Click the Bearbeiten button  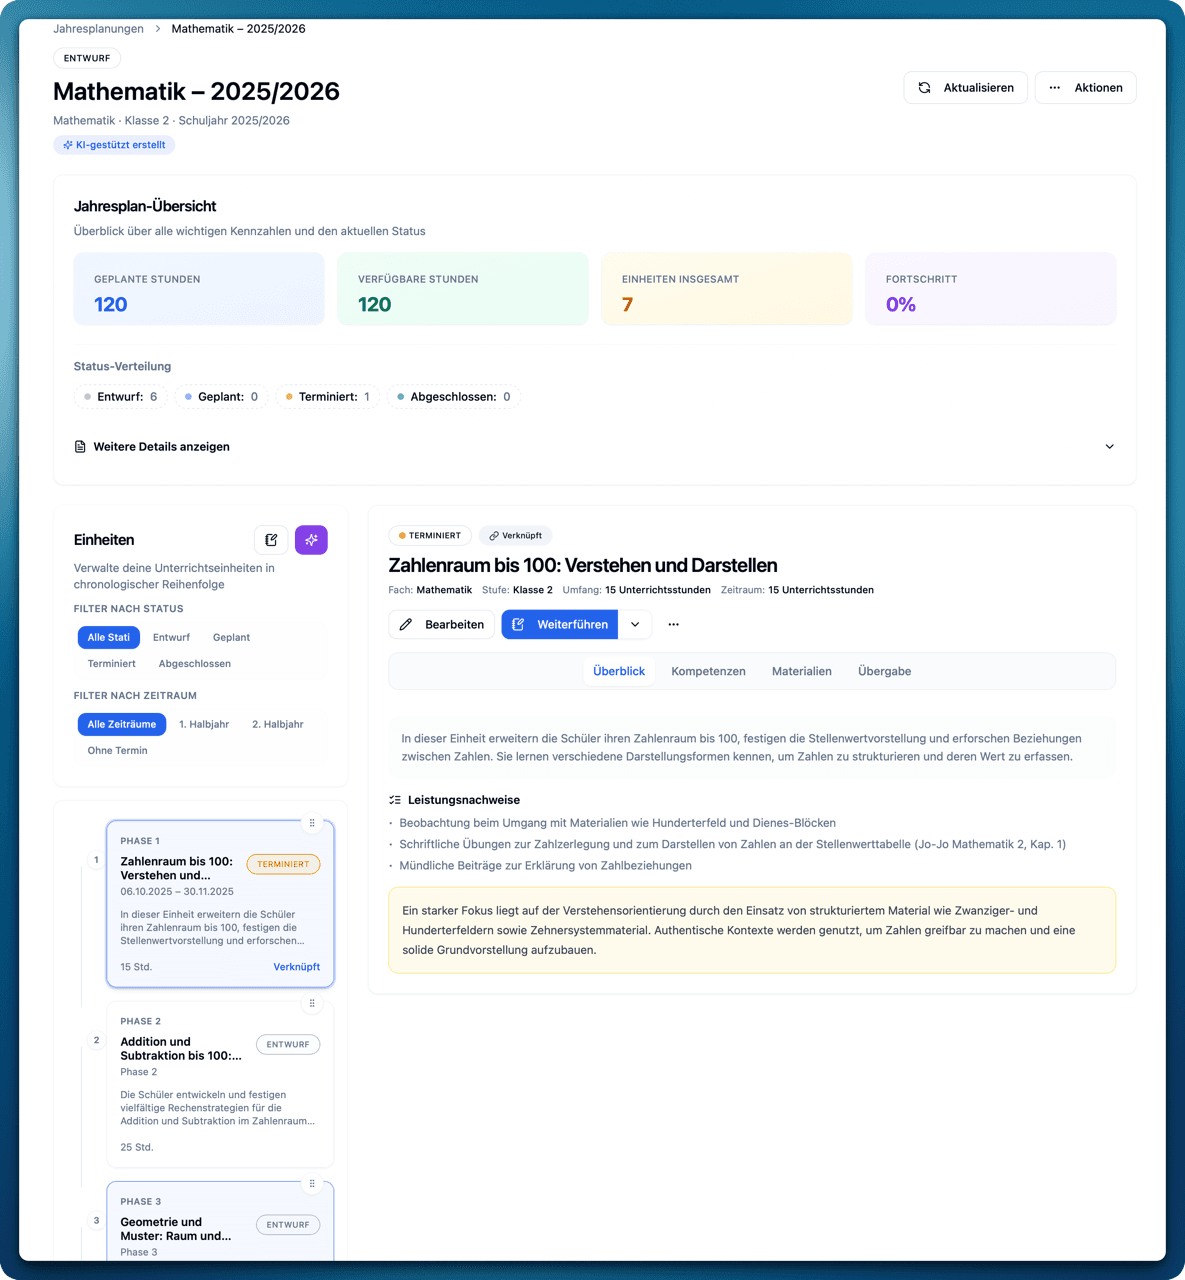(440, 624)
